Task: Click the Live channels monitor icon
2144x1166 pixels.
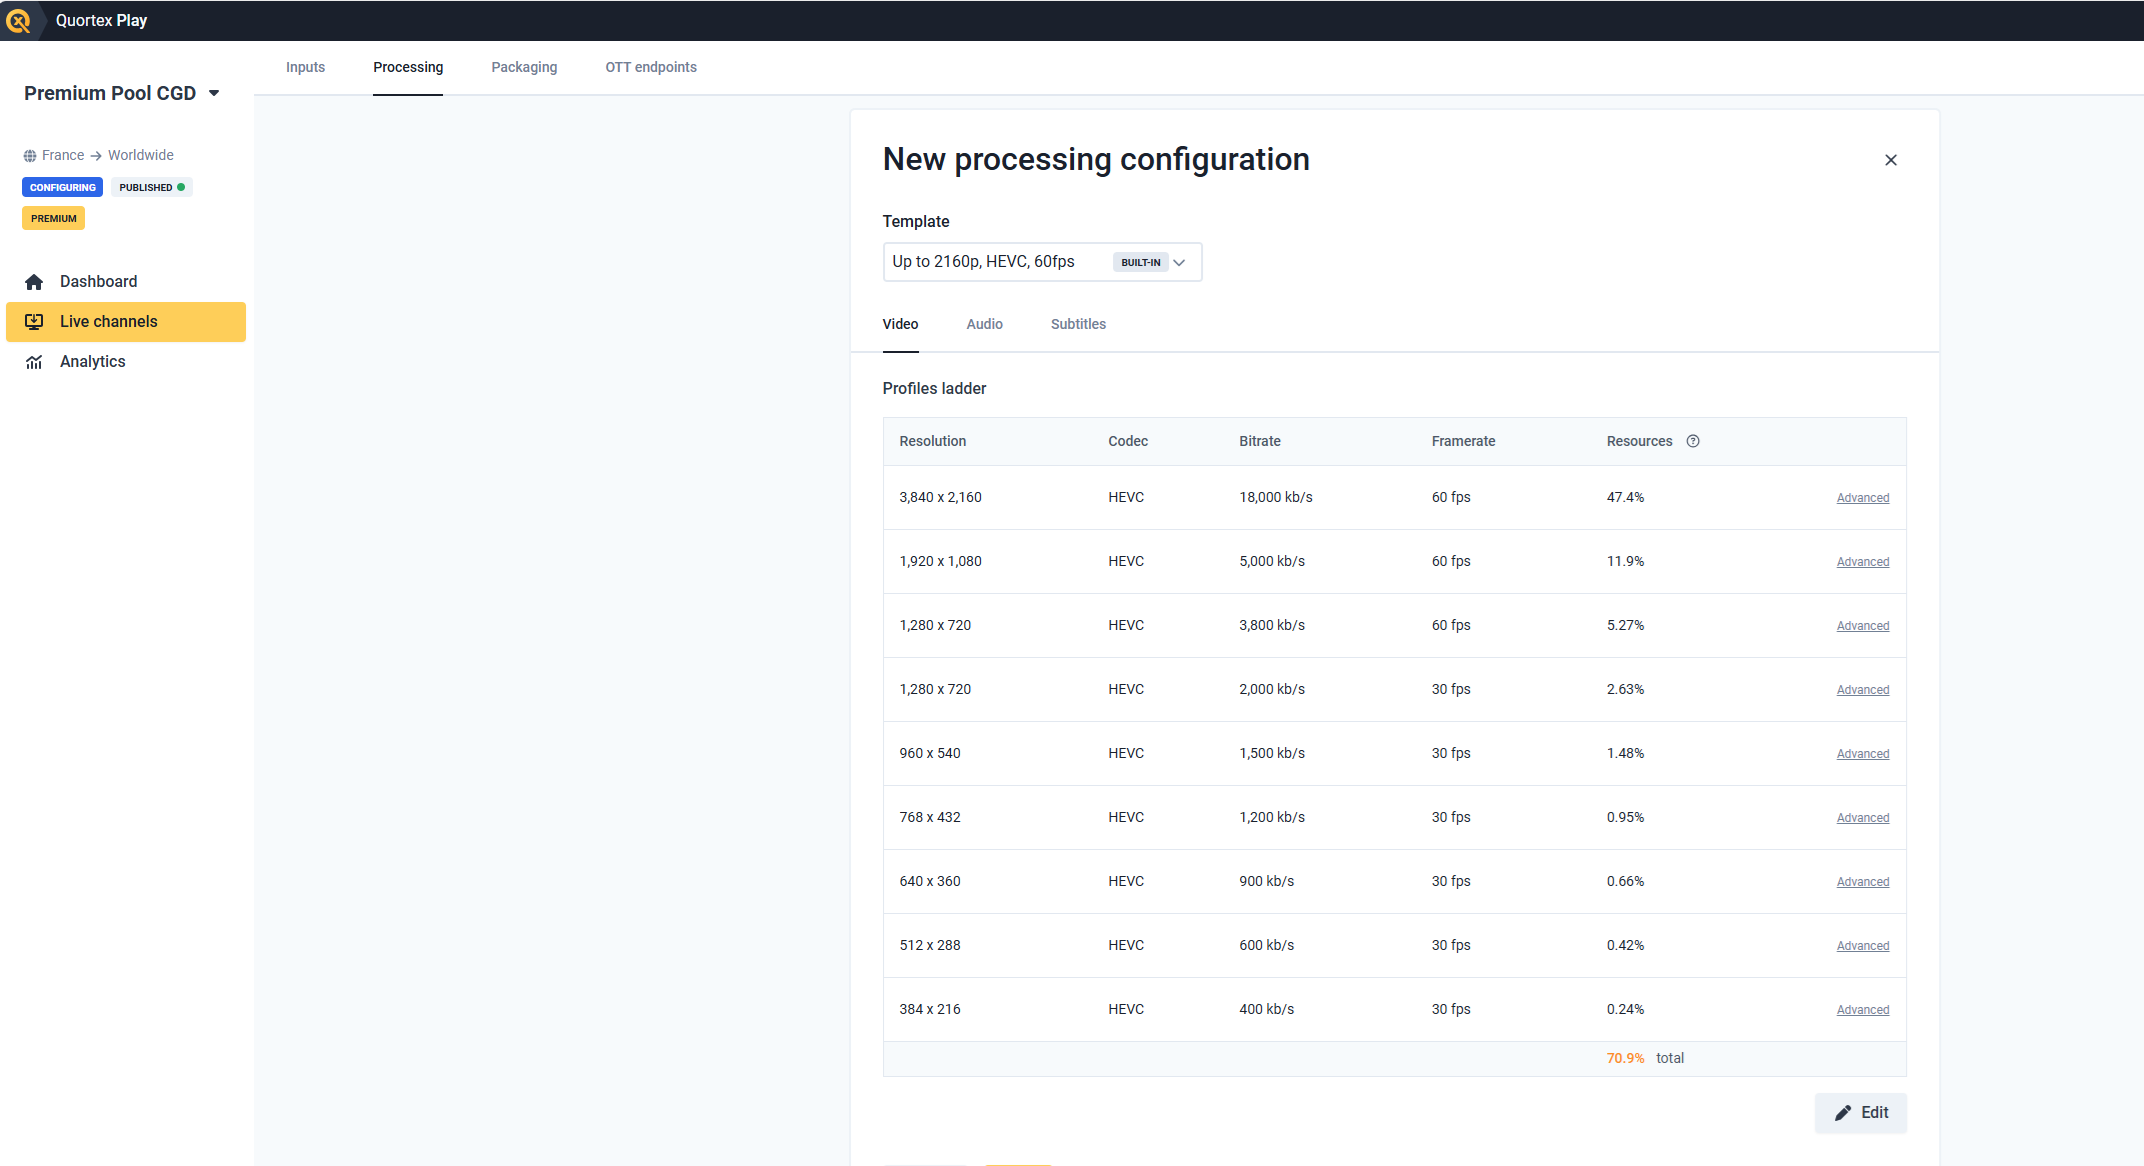Action: point(34,322)
